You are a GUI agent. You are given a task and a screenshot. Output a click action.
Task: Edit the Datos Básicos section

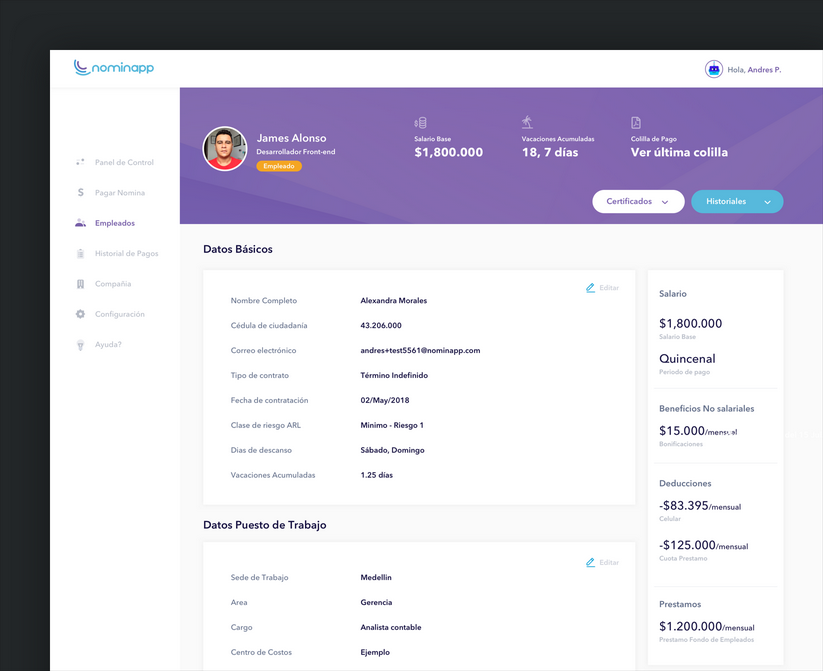[602, 288]
